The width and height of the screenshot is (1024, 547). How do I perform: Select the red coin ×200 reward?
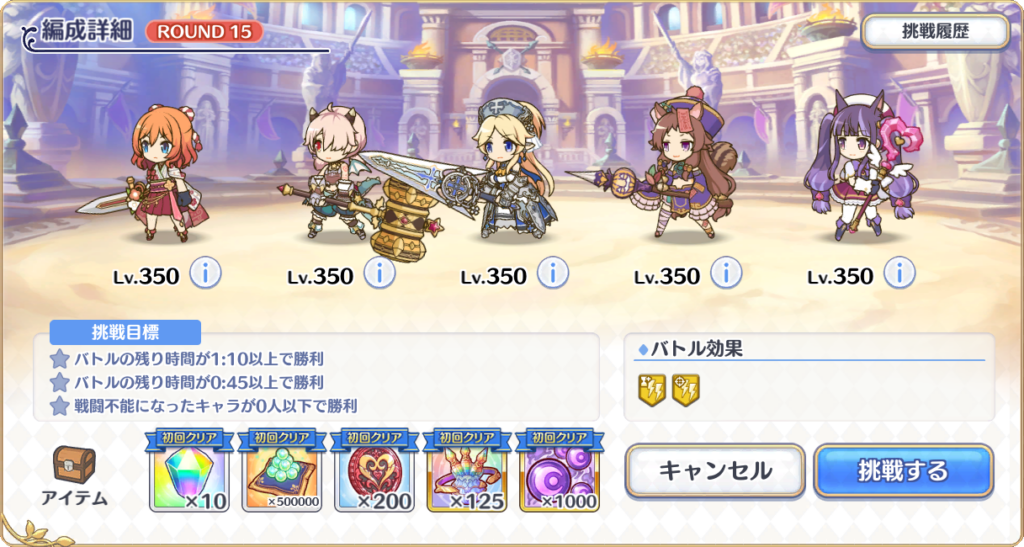point(374,471)
